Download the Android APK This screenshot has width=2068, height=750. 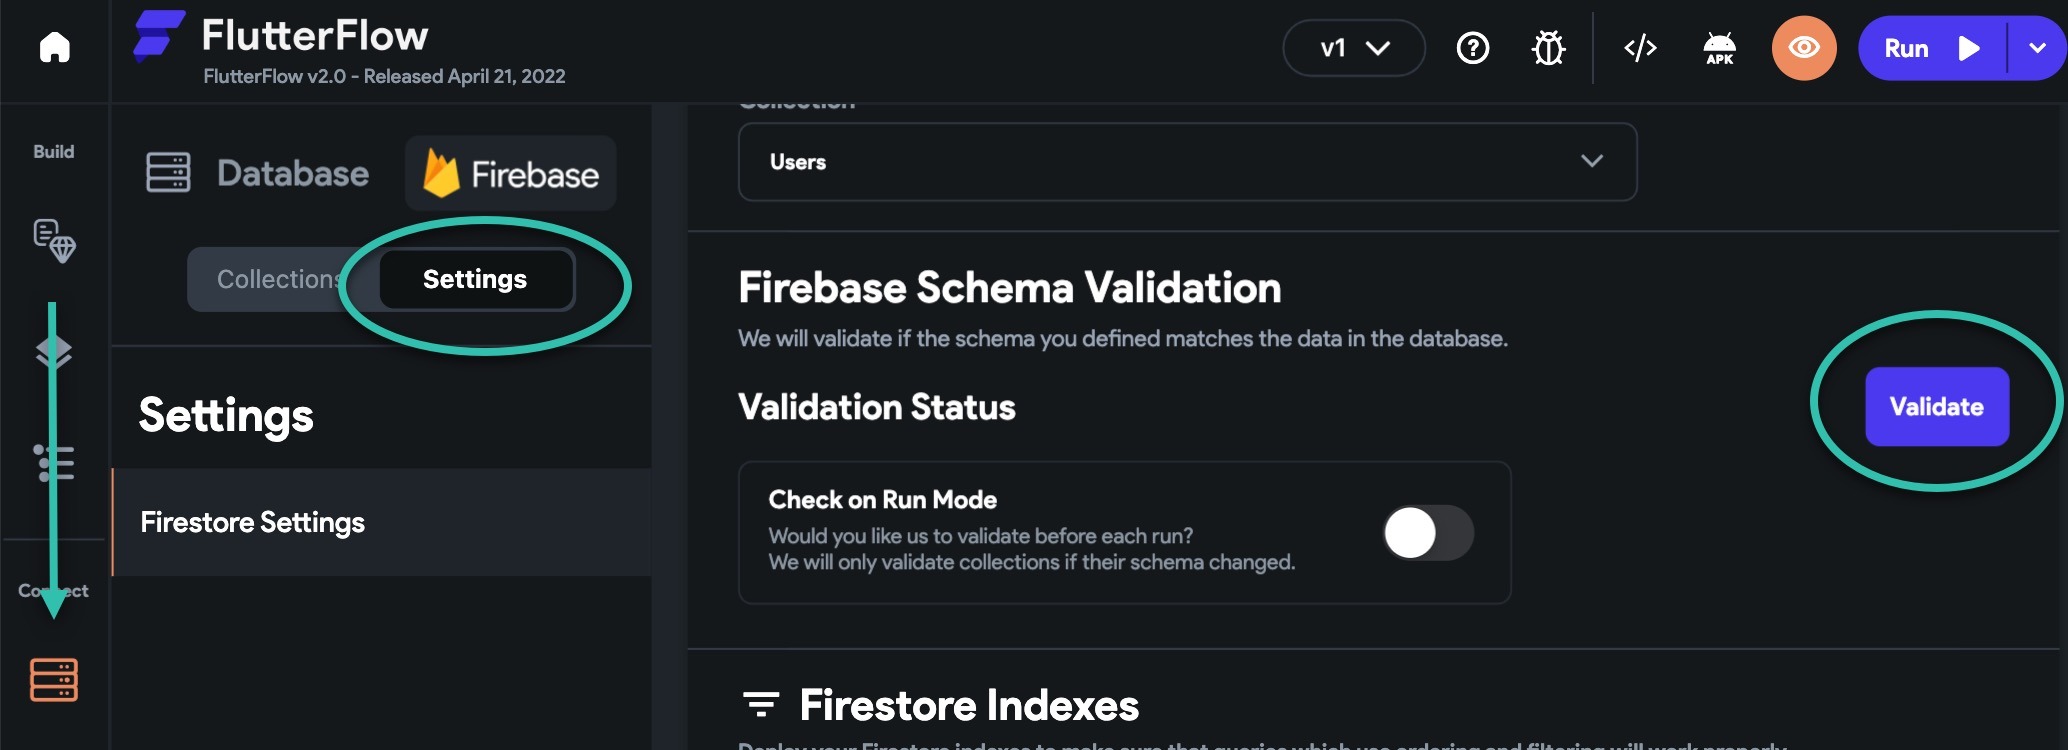(1720, 48)
